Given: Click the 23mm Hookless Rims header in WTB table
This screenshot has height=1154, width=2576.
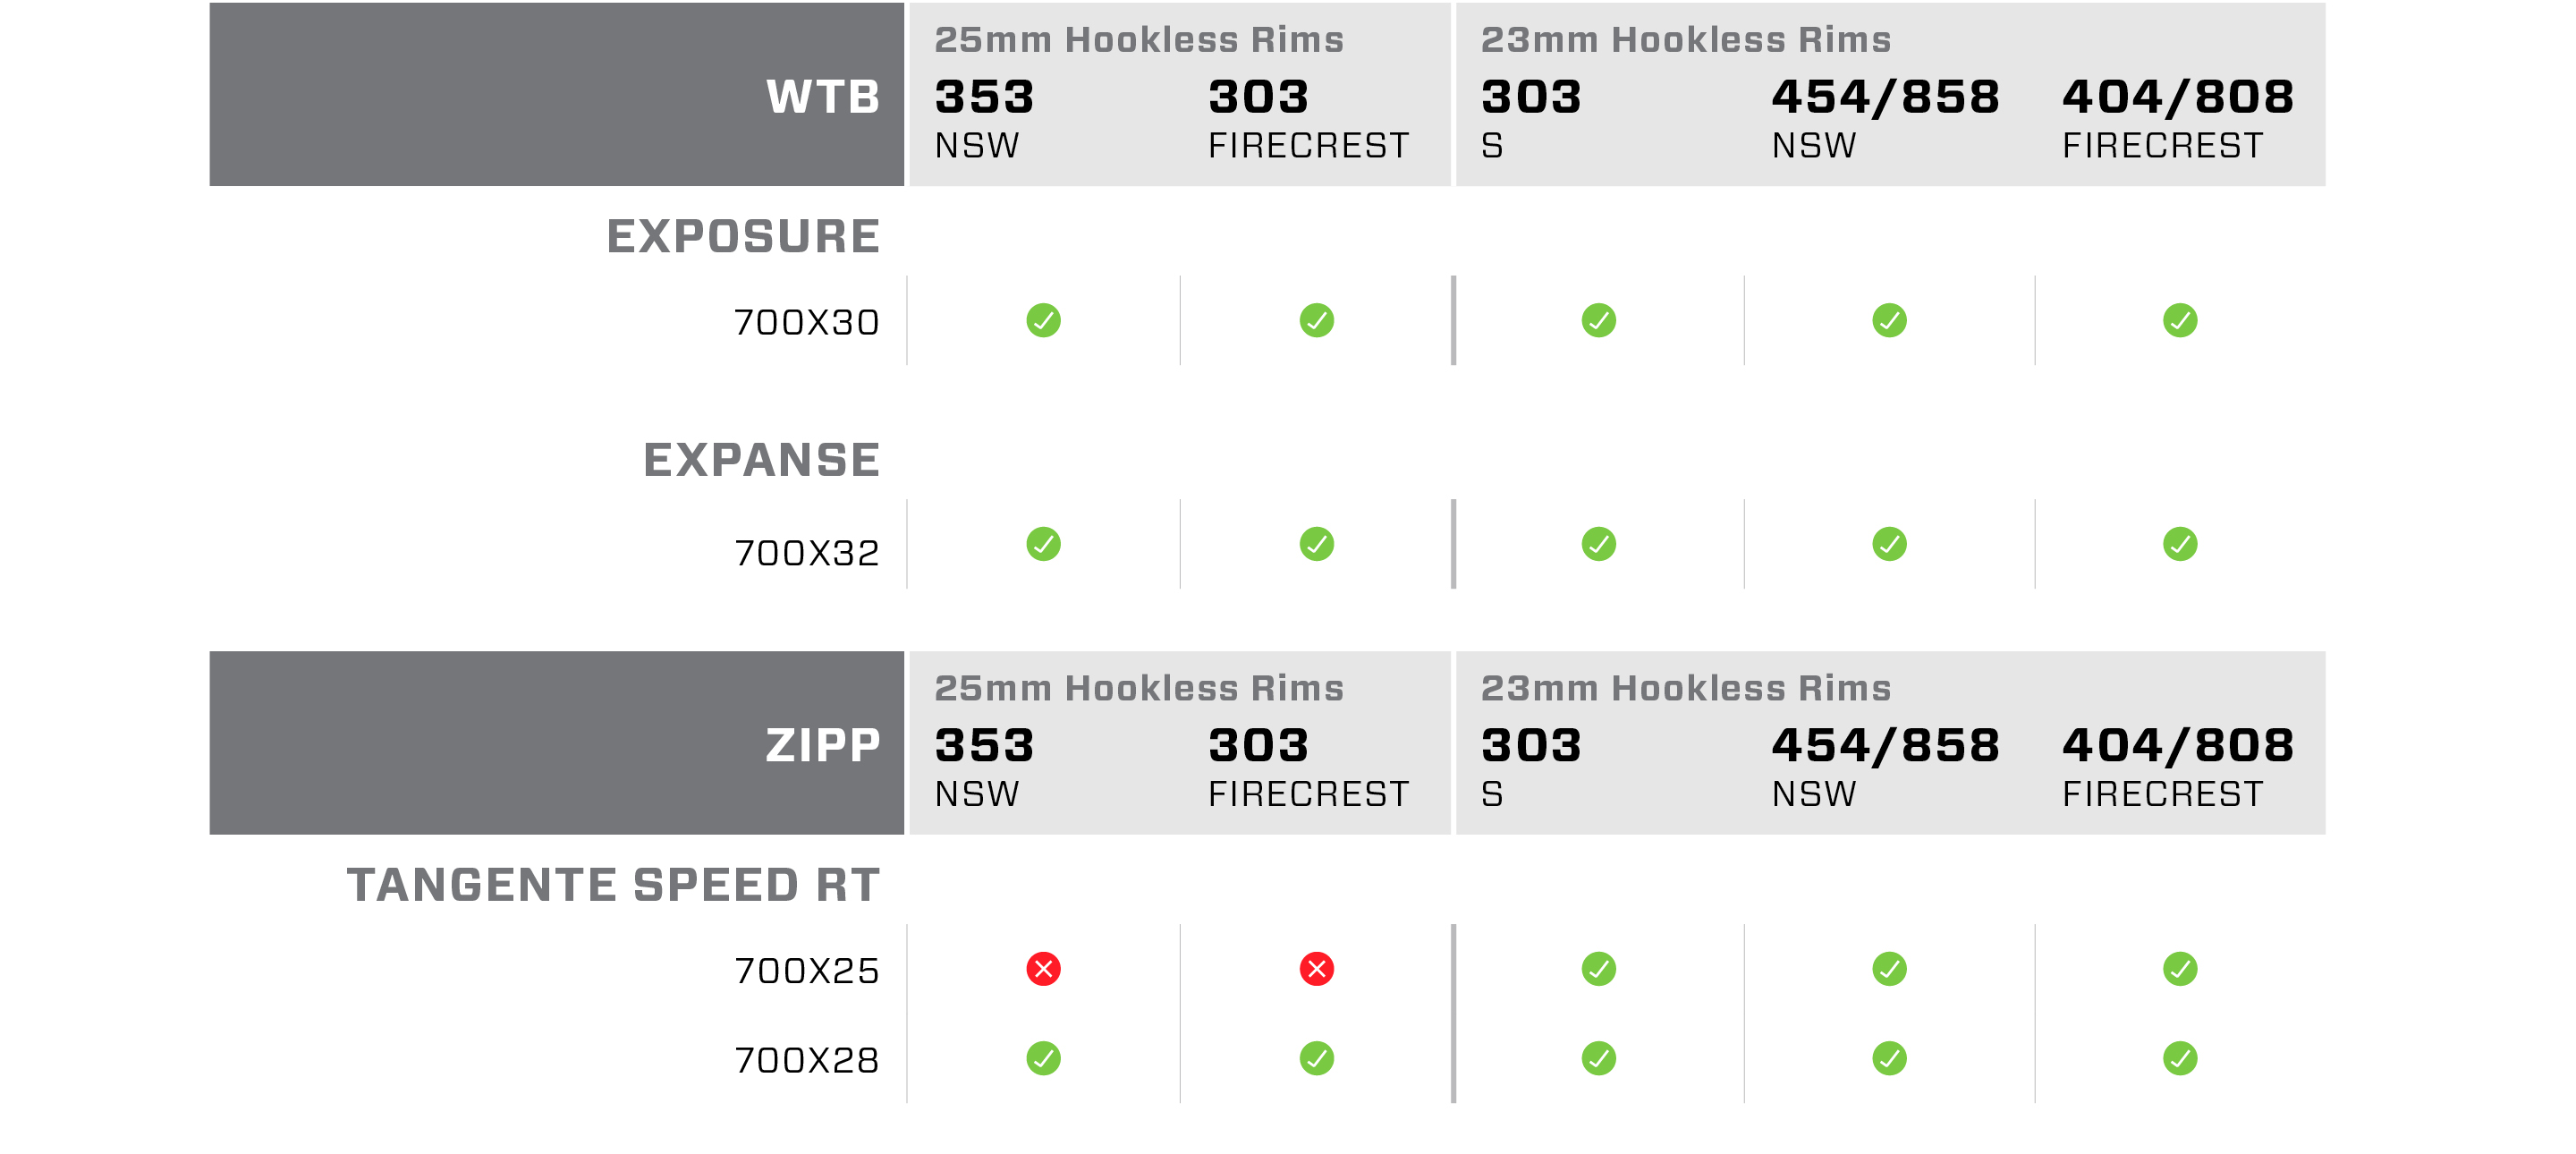Looking at the screenshot, I should (1686, 40).
